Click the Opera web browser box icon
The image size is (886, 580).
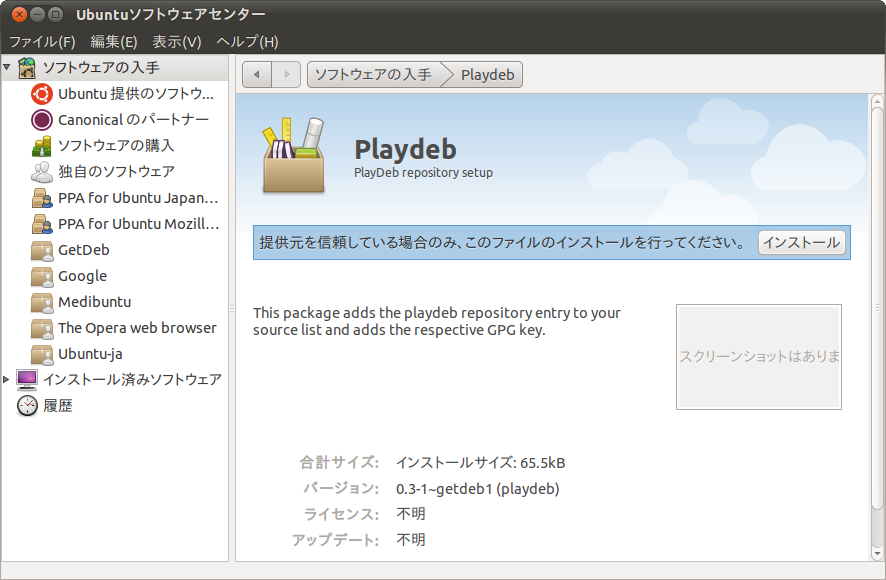pyautogui.click(x=42, y=328)
